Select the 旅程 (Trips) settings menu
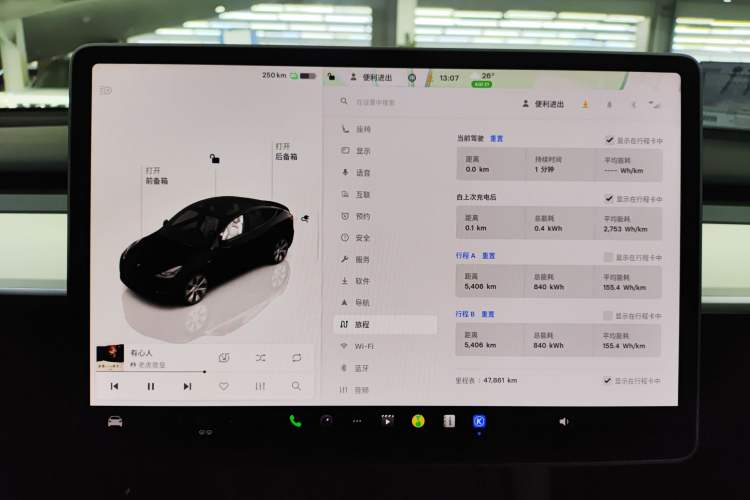The height and width of the screenshot is (500, 750). (x=385, y=324)
